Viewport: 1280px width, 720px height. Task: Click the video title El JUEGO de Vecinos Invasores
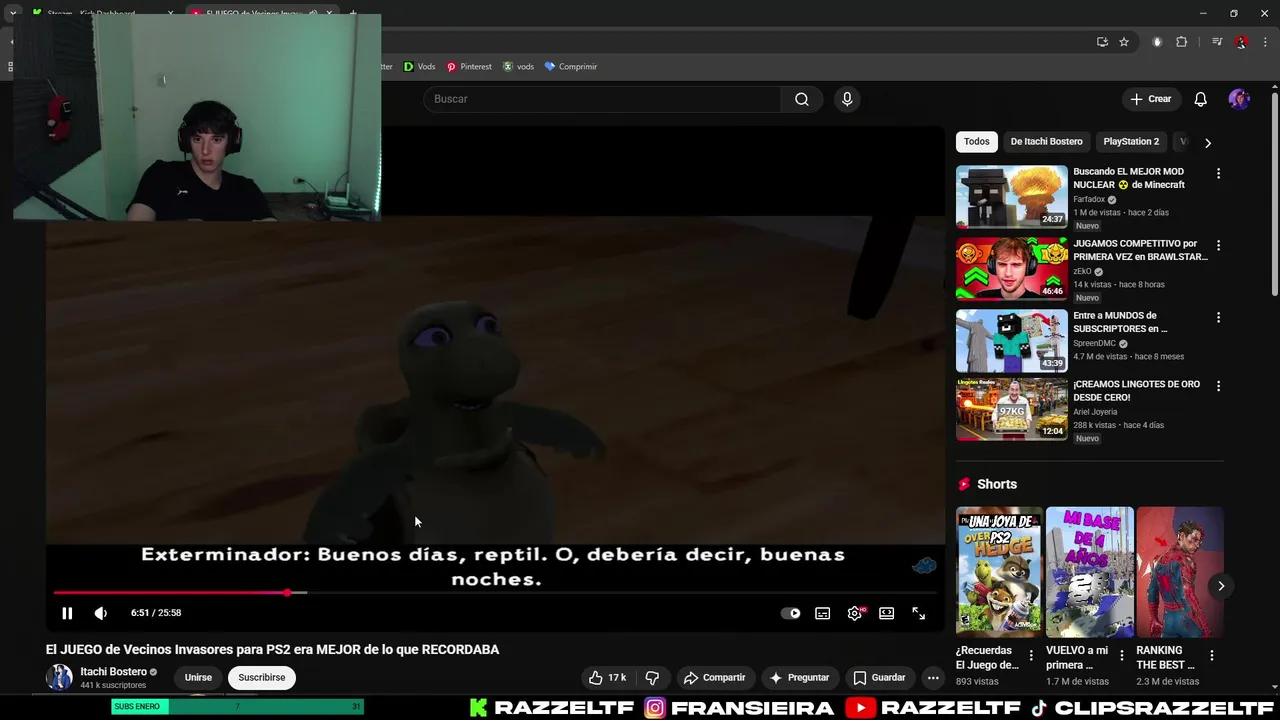(x=272, y=650)
